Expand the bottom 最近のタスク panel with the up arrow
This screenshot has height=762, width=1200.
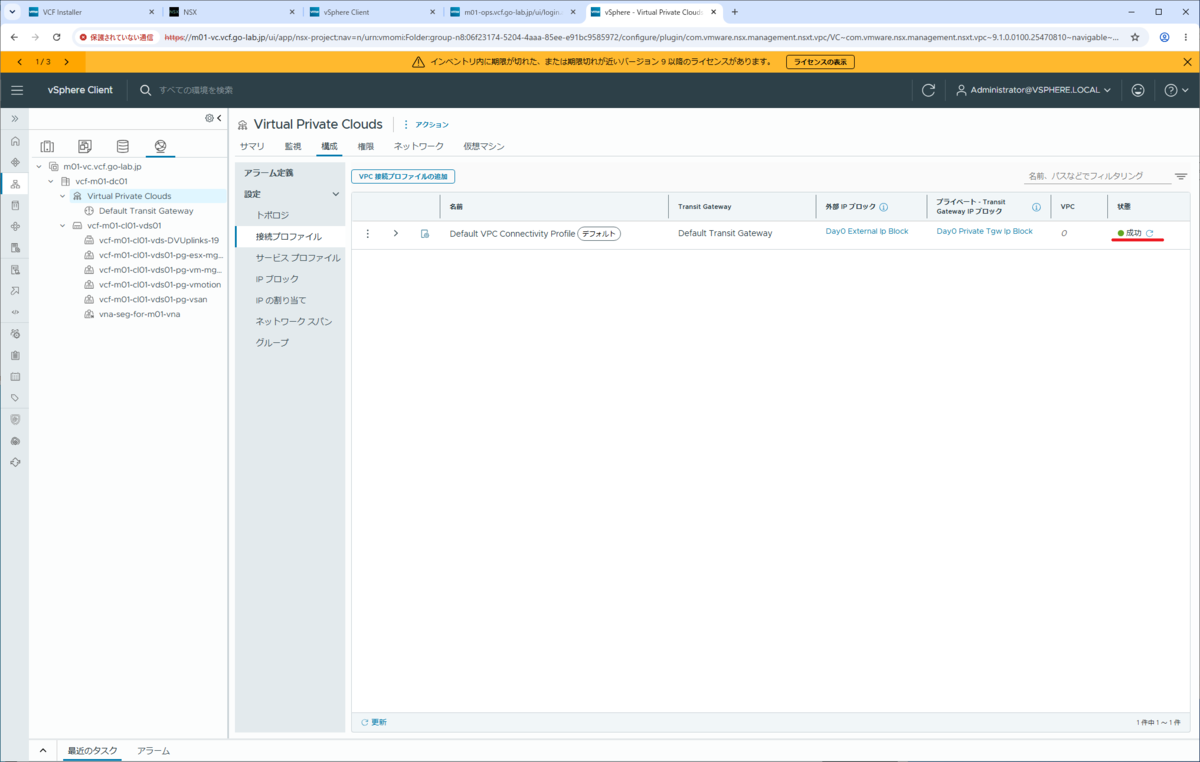click(43, 750)
